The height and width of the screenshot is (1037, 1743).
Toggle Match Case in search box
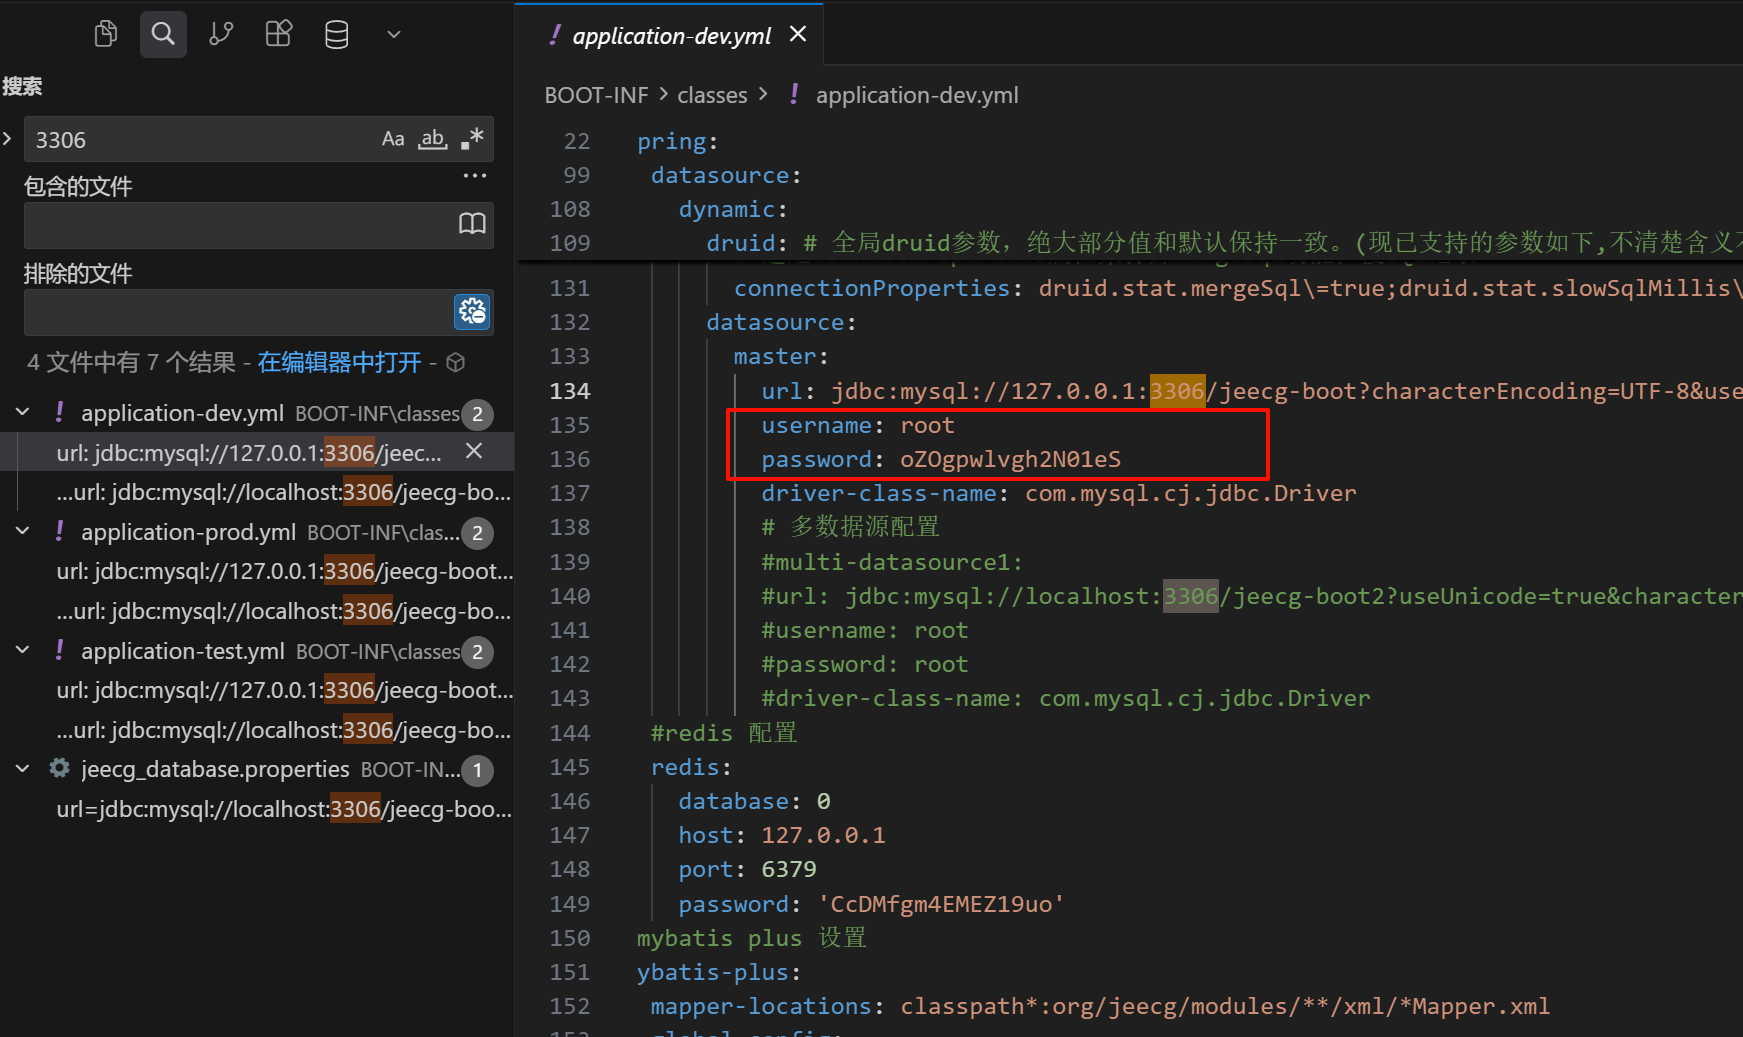coord(393,139)
